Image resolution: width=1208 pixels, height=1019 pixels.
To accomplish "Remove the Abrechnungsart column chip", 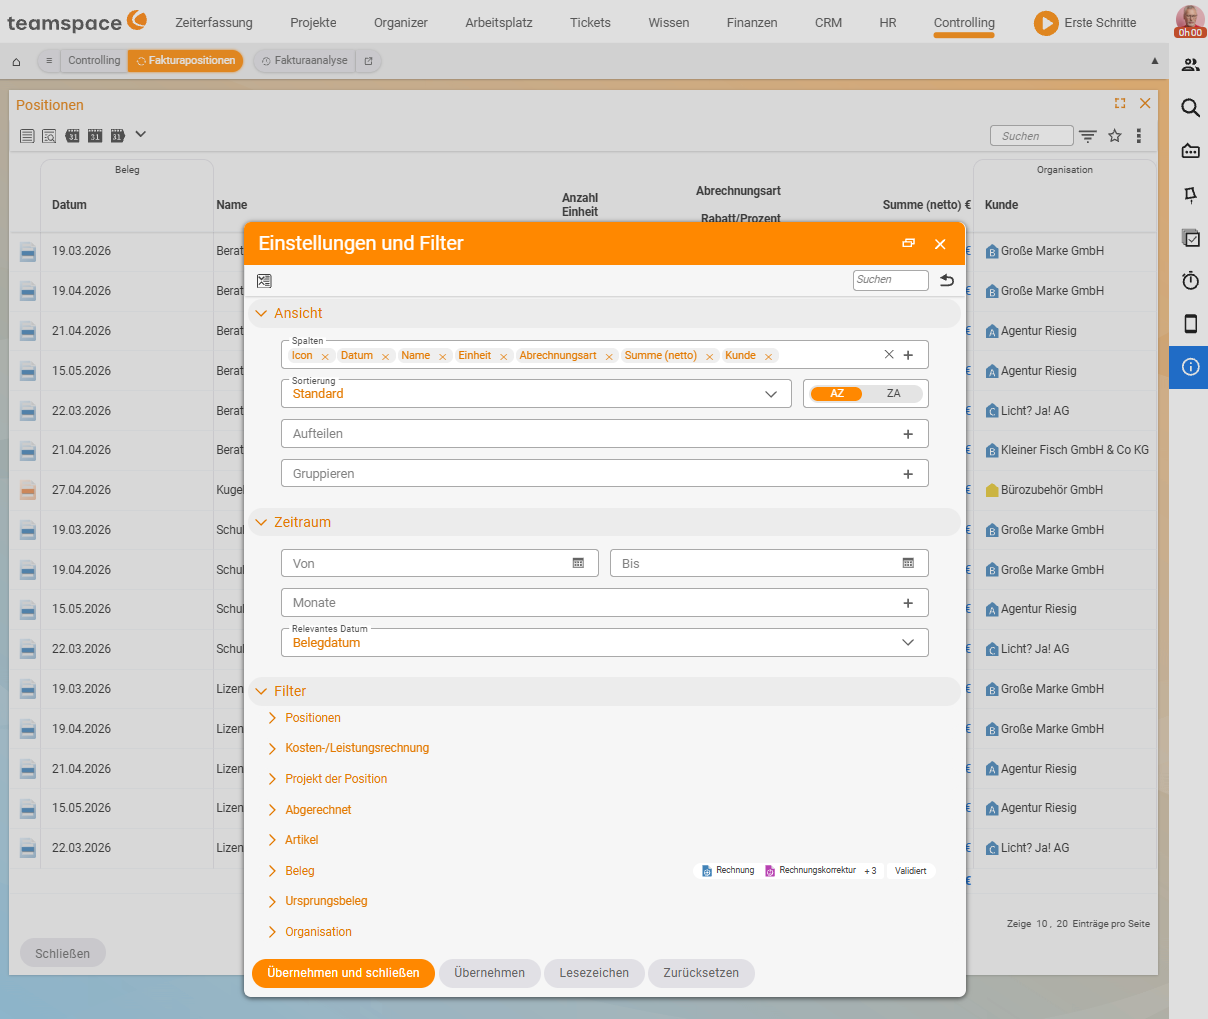I will [609, 357].
